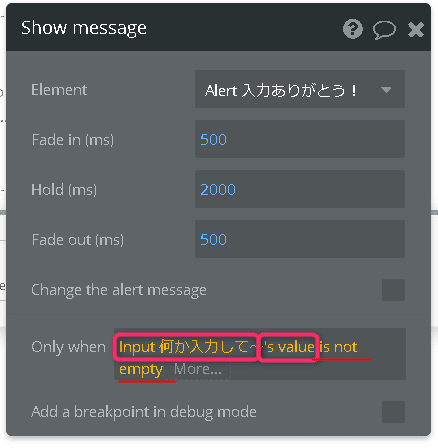Click the Hold (ms) field showing 2000
438x448 pixels.
tap(300, 189)
